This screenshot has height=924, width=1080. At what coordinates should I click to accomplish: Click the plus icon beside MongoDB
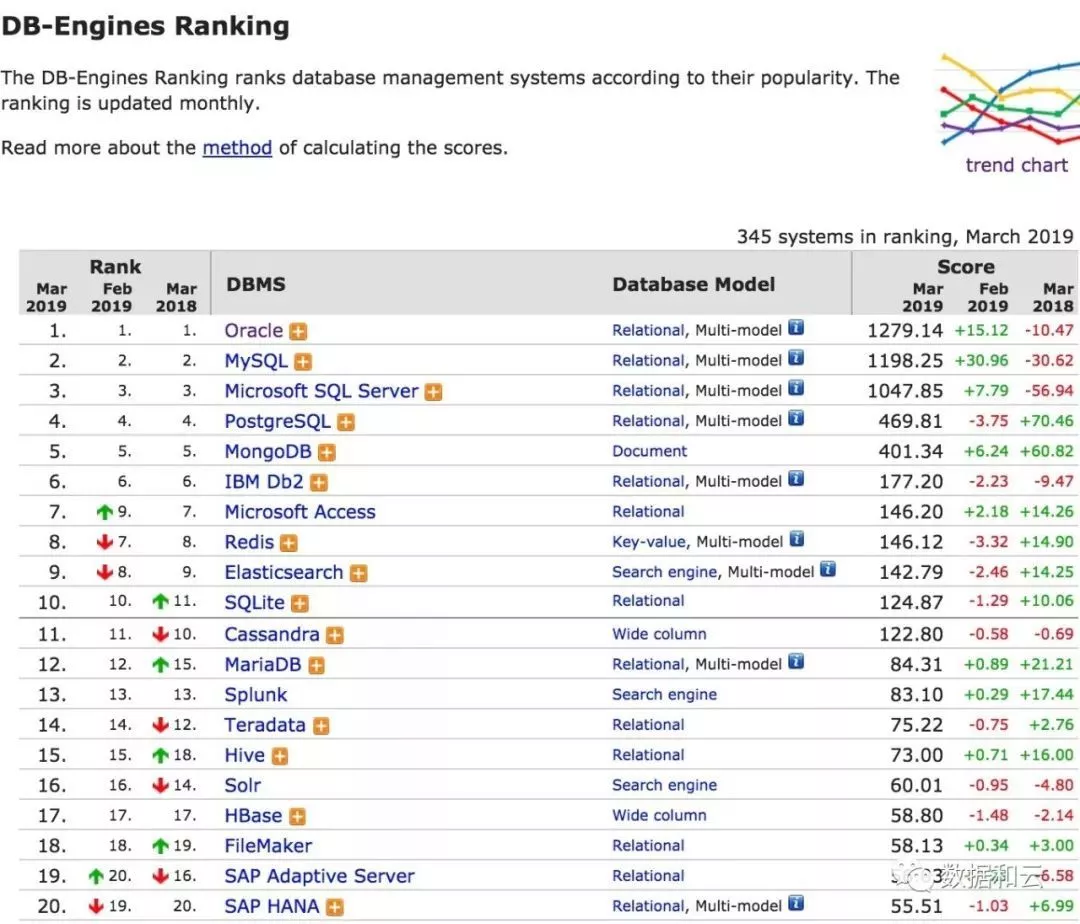[x=326, y=453]
